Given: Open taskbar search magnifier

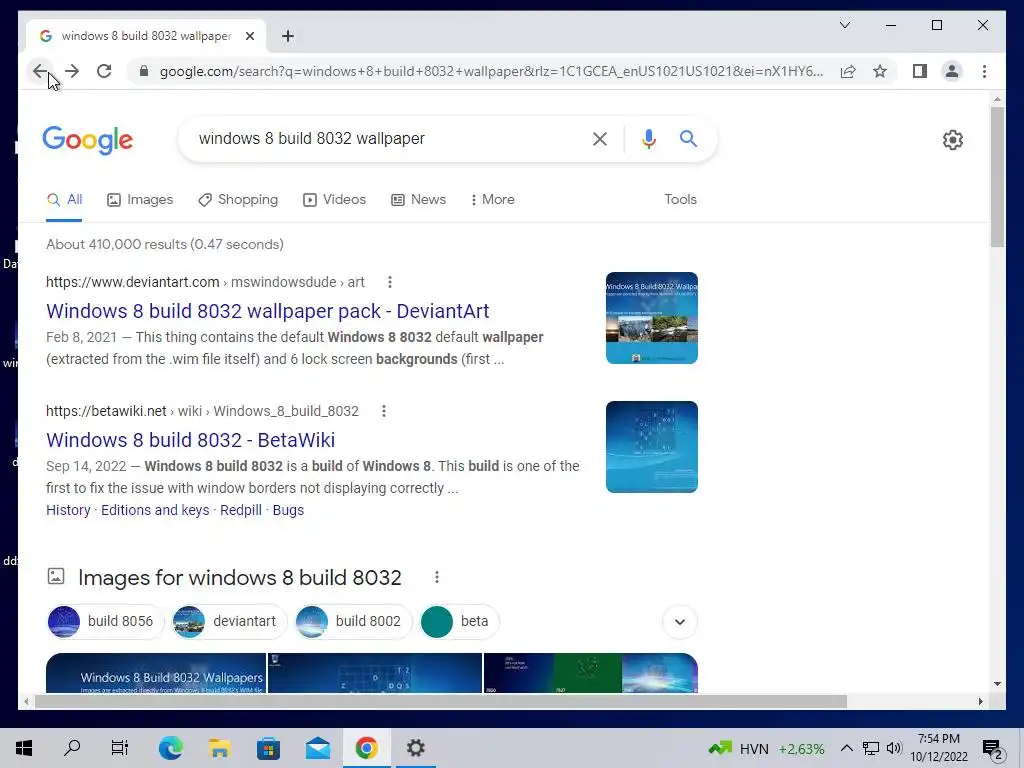Looking at the screenshot, I should point(72,748).
